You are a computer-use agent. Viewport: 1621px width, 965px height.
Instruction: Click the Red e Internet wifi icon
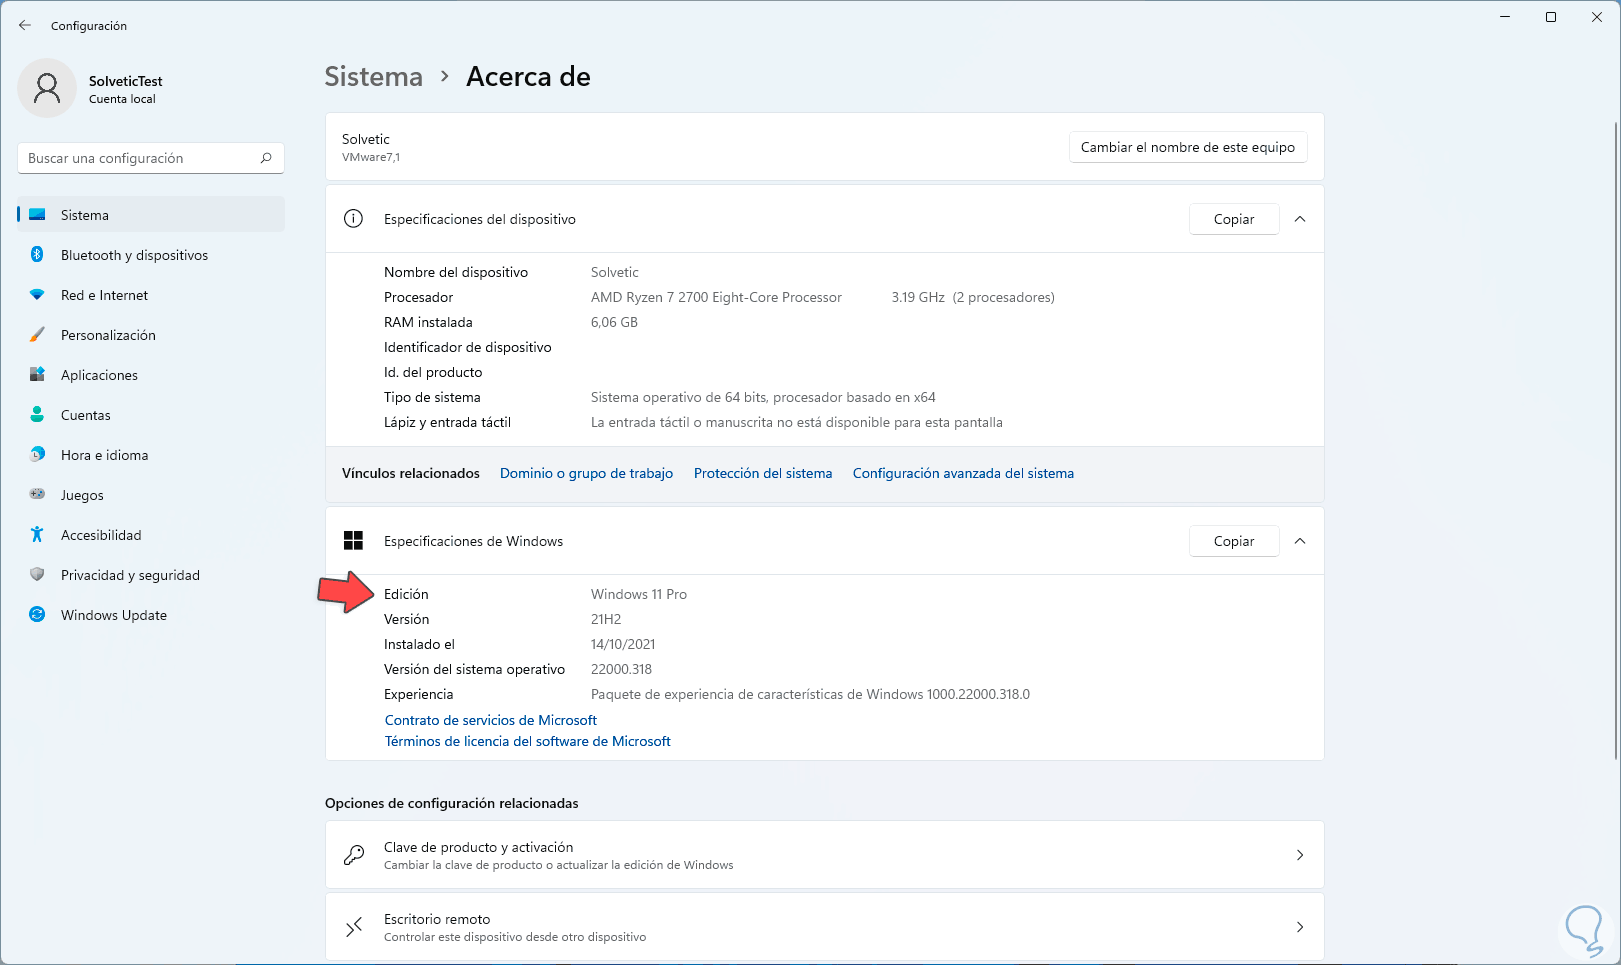(x=37, y=295)
